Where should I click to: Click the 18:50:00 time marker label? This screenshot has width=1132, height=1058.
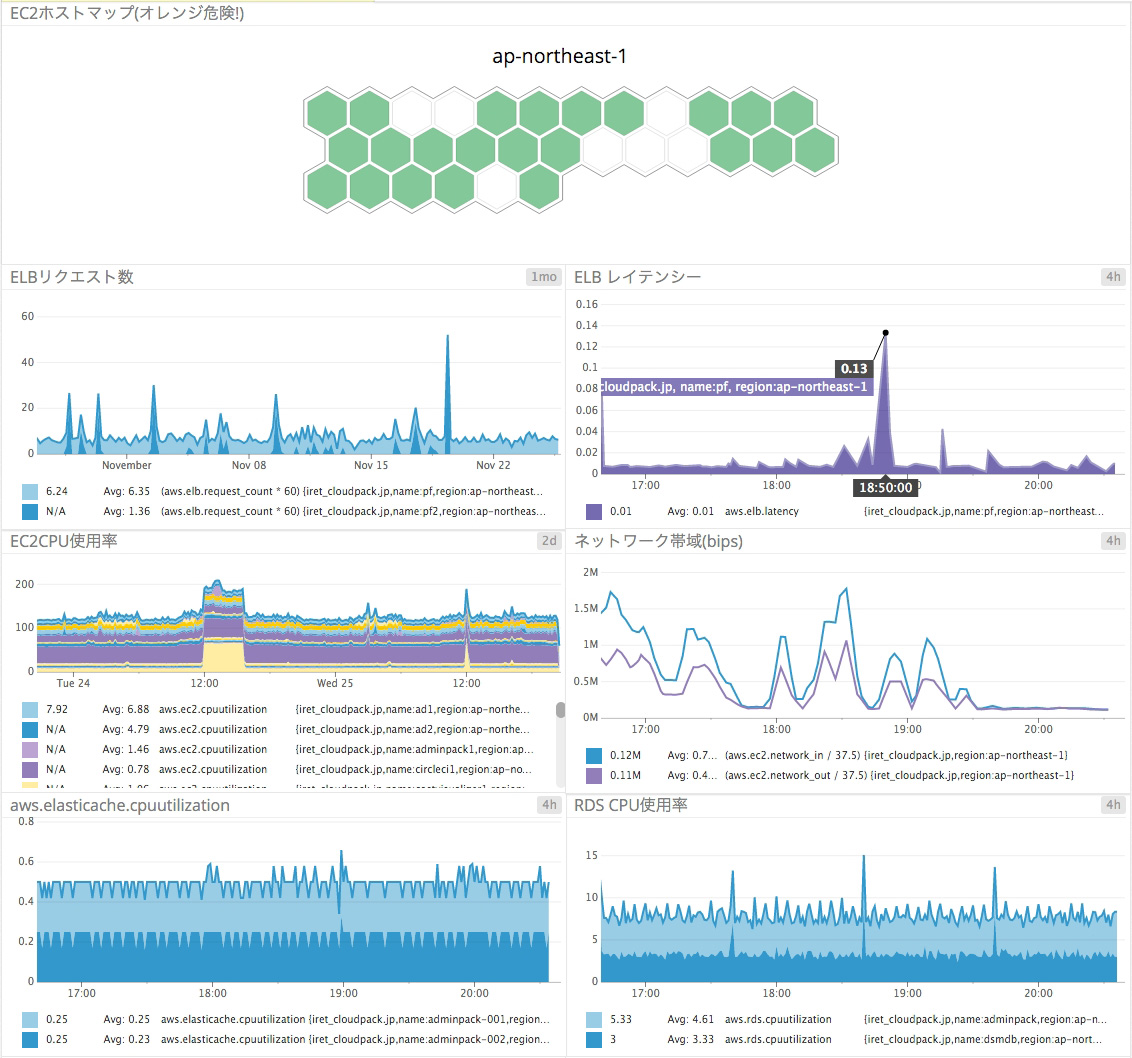884,488
